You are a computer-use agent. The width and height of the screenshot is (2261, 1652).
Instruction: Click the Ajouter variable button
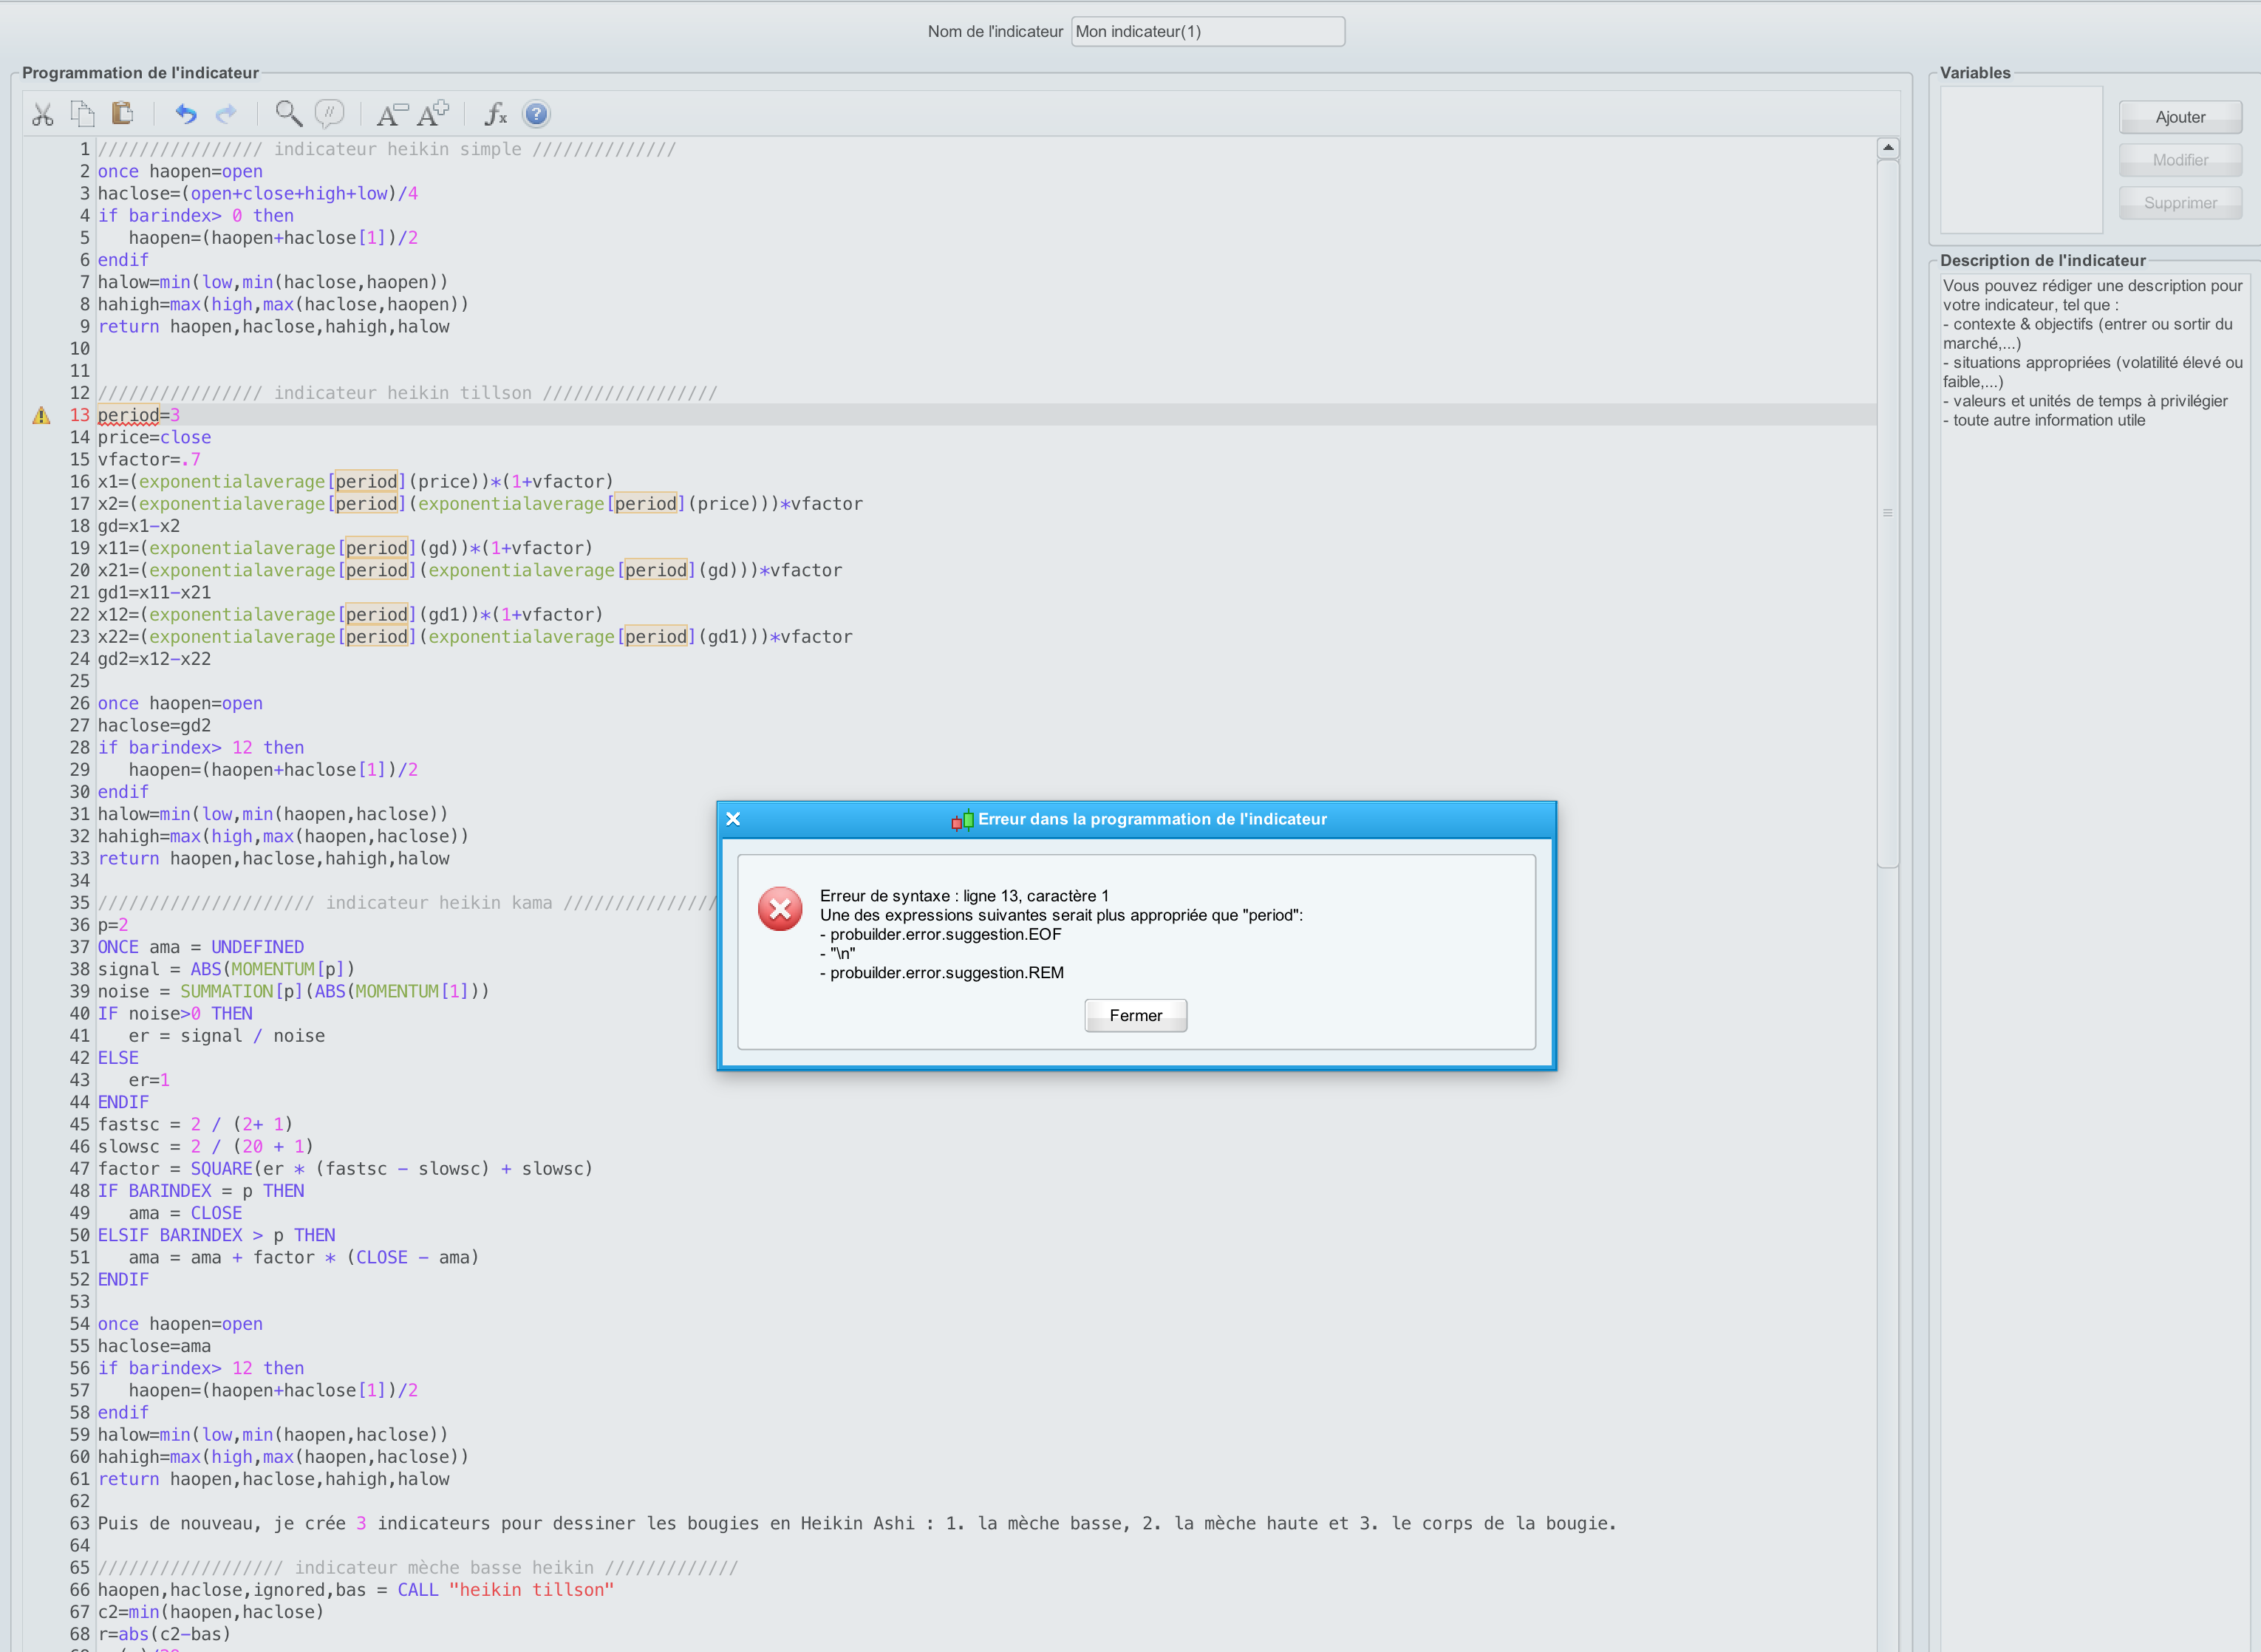click(x=2179, y=117)
